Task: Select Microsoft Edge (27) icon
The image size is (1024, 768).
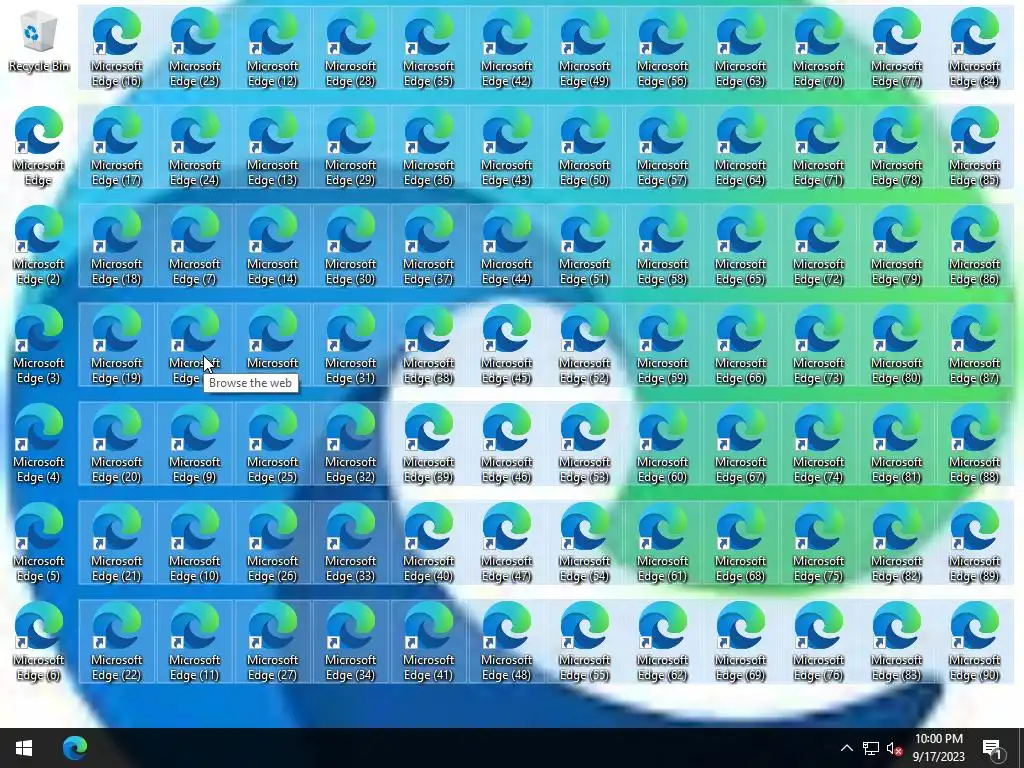Action: coord(272,642)
